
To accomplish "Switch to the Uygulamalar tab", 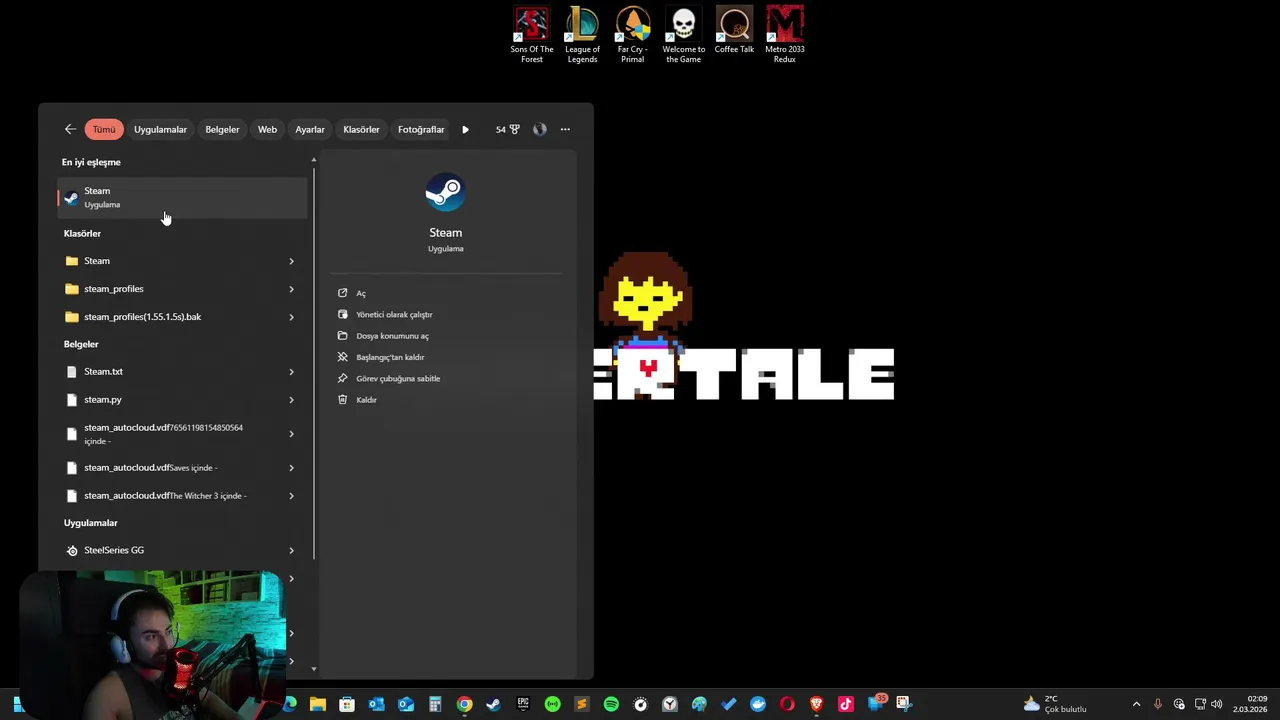I will coord(160,129).
